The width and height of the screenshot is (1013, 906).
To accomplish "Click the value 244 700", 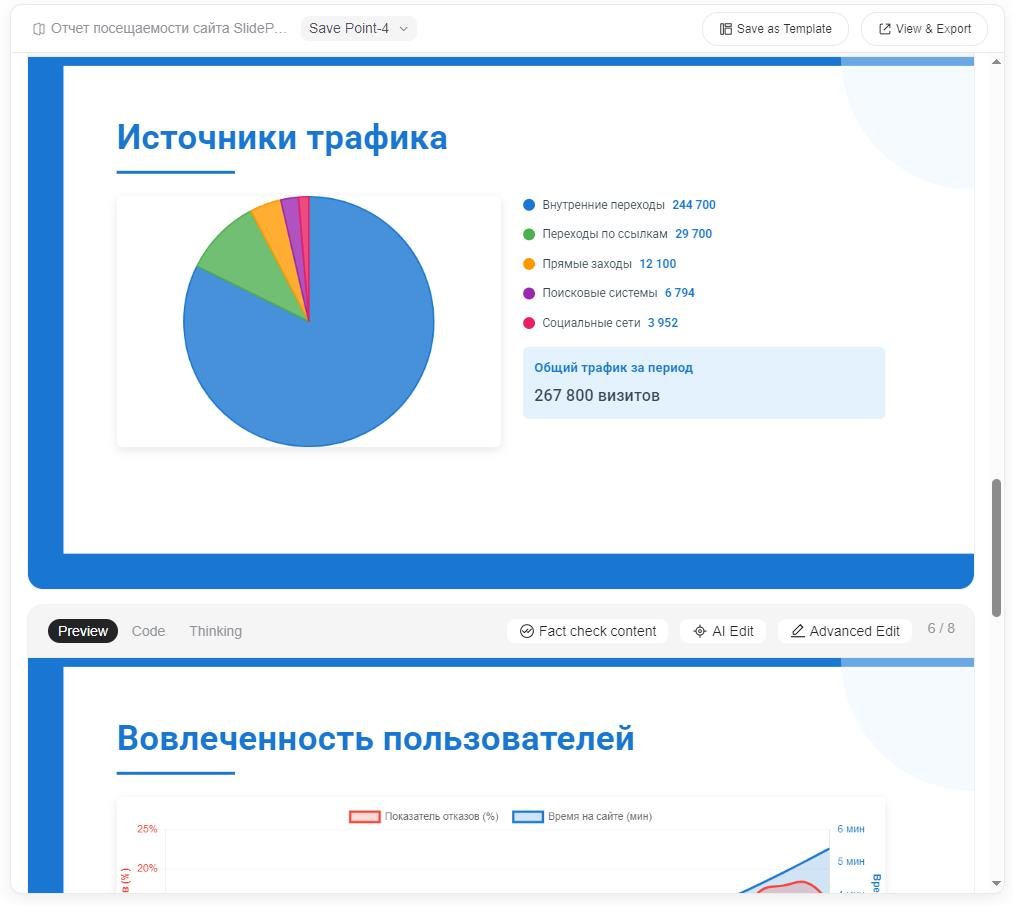I will (x=694, y=205).
